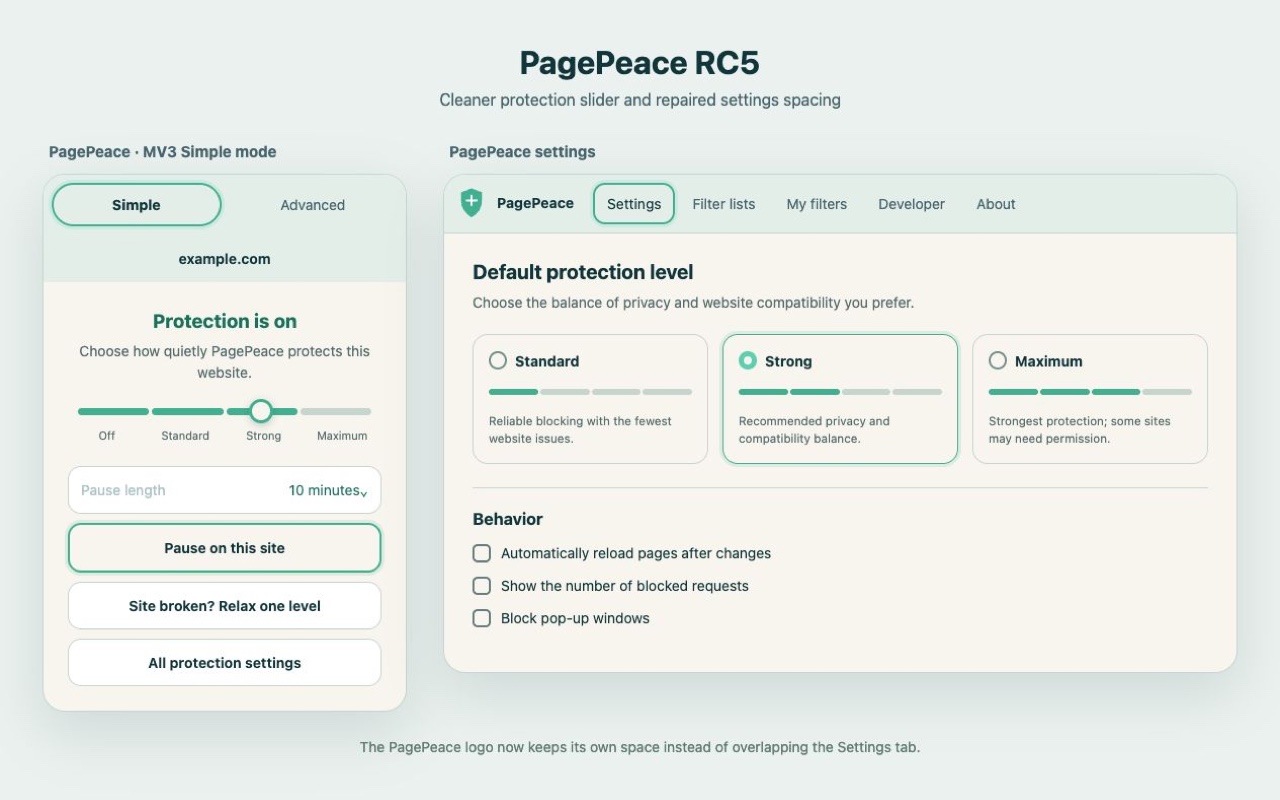Toggle show the number of blocked requests
1280x800 pixels.
click(482, 586)
